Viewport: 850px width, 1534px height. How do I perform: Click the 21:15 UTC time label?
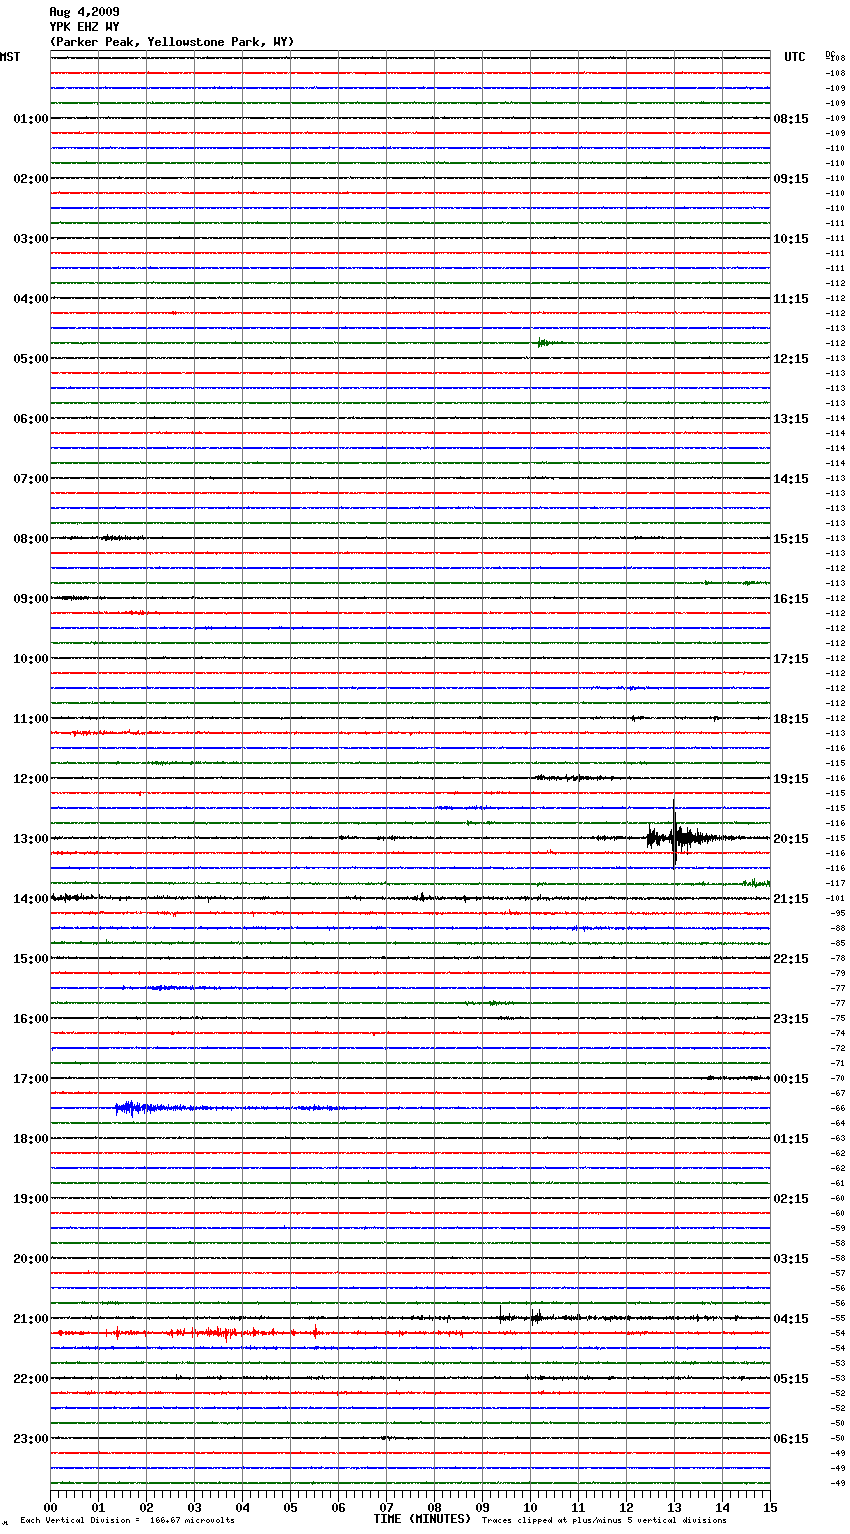coord(791,899)
